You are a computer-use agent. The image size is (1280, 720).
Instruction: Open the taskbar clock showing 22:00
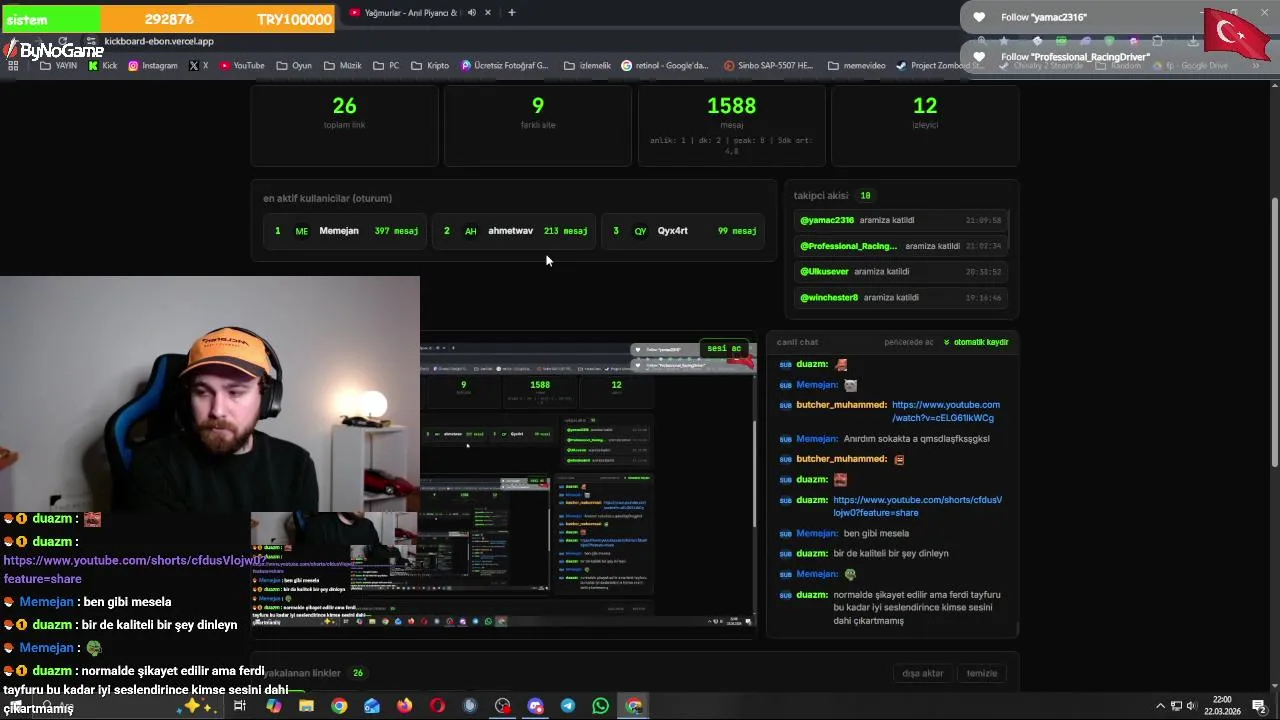click(1222, 706)
